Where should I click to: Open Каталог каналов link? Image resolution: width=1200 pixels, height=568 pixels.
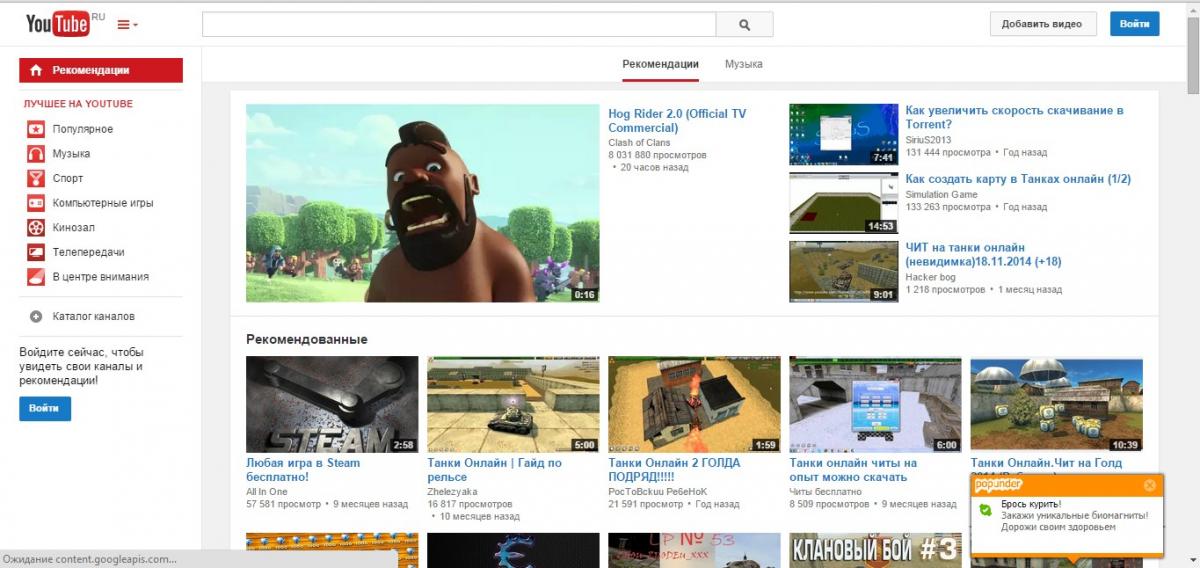[94, 316]
